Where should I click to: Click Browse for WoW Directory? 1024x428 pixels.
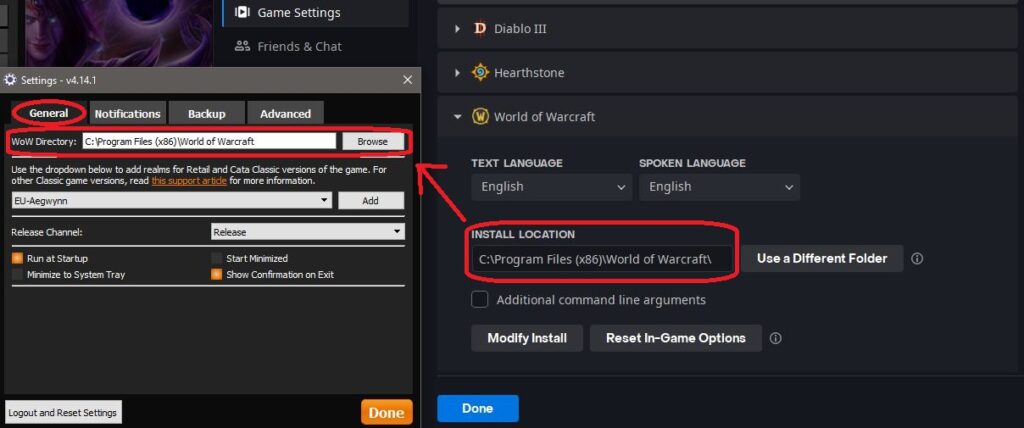pyautogui.click(x=373, y=141)
